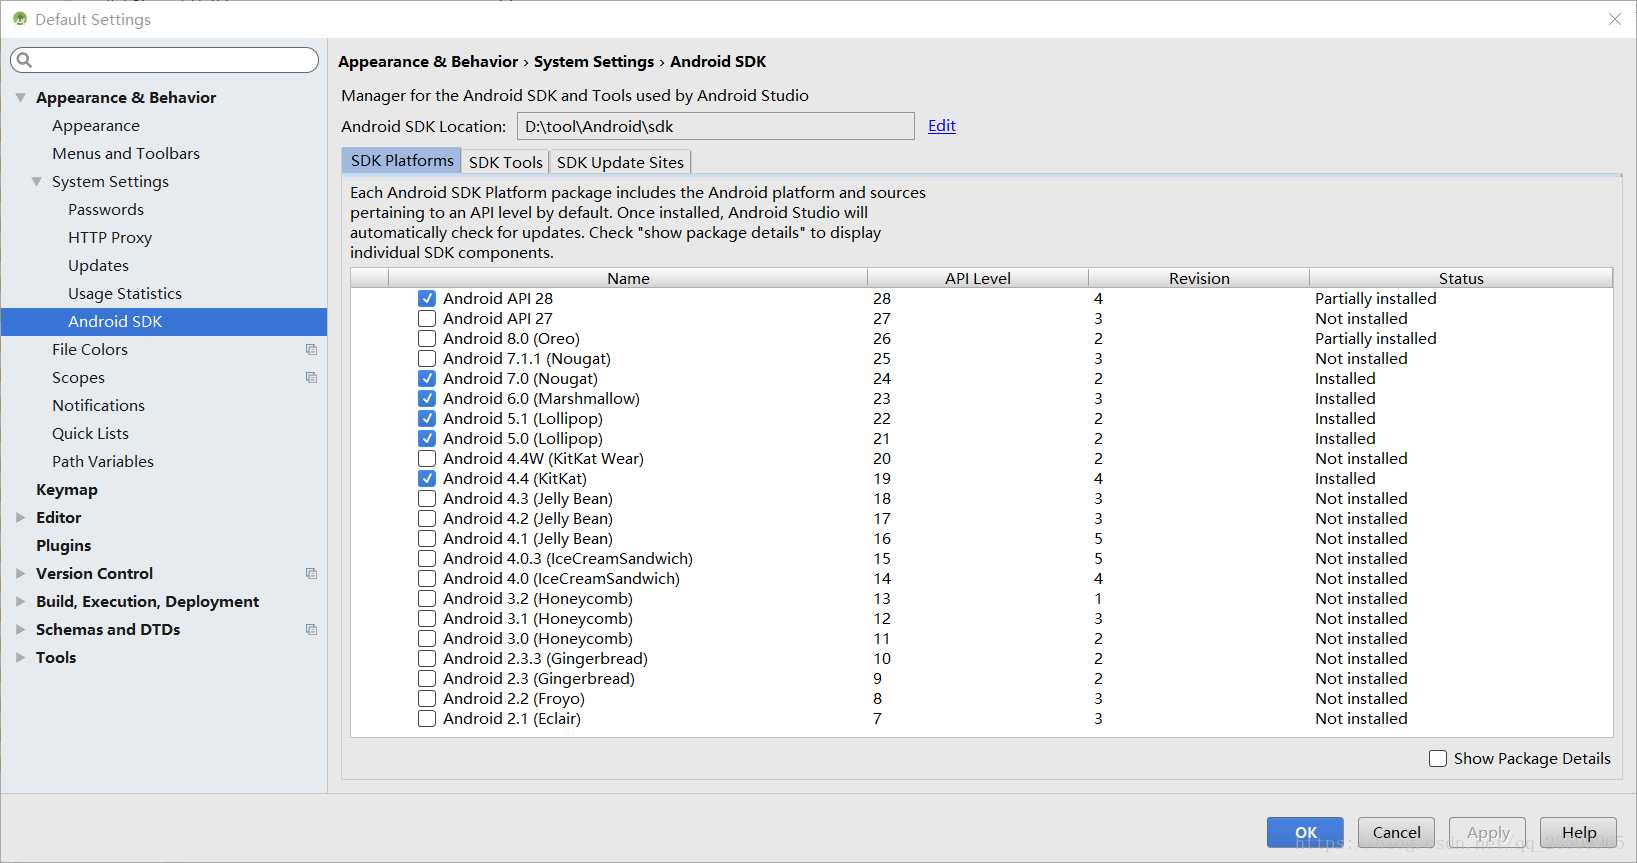This screenshot has width=1637, height=863.
Task: Click the Android Studio icon in title bar
Action: [x=20, y=19]
